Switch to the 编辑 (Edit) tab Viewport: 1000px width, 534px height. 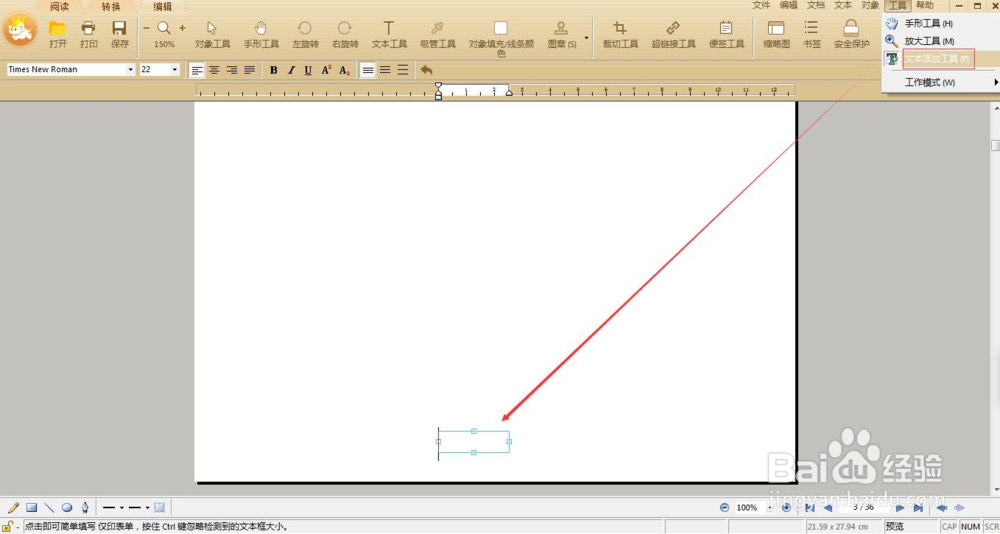[162, 7]
